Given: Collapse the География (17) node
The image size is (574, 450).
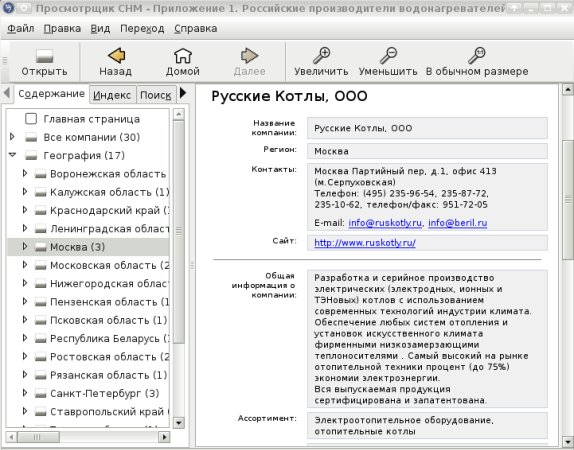Looking at the screenshot, I should [12, 155].
